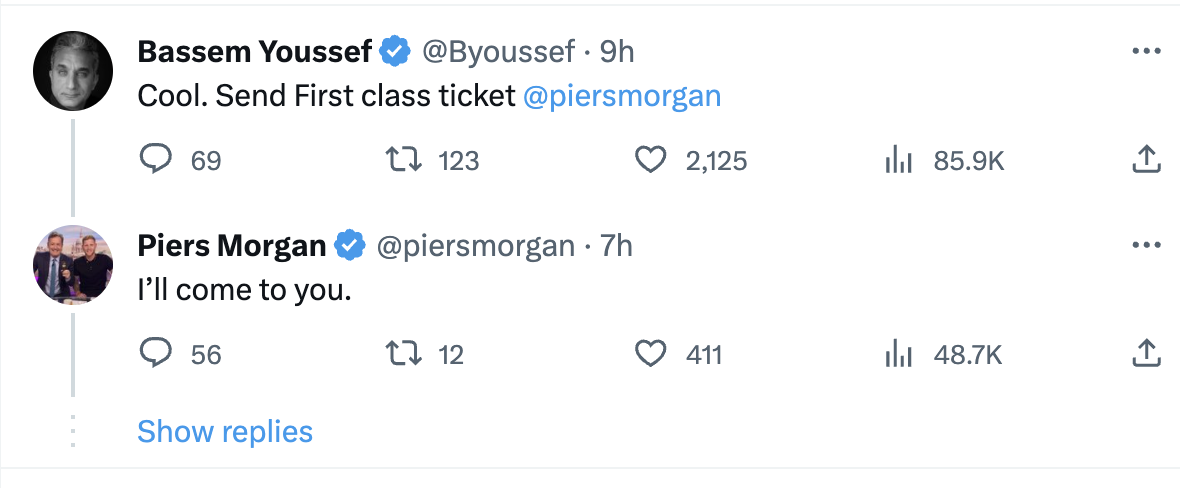Image resolution: width=1180 pixels, height=488 pixels.
Task: Open the 9h timestamp on Bassem's tweet
Action: pyautogui.click(x=617, y=51)
